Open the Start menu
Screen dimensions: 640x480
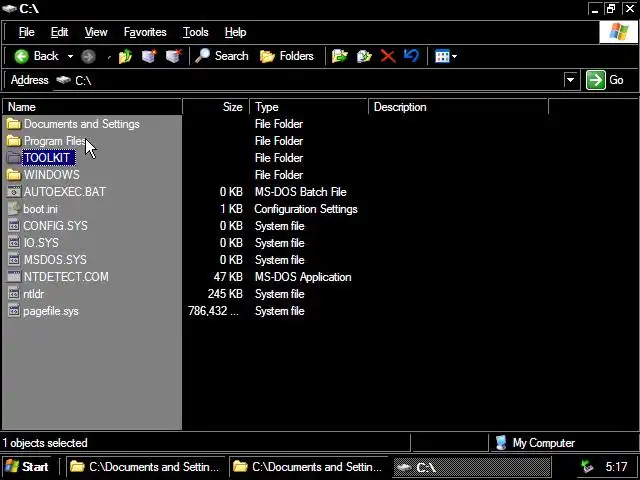27,467
